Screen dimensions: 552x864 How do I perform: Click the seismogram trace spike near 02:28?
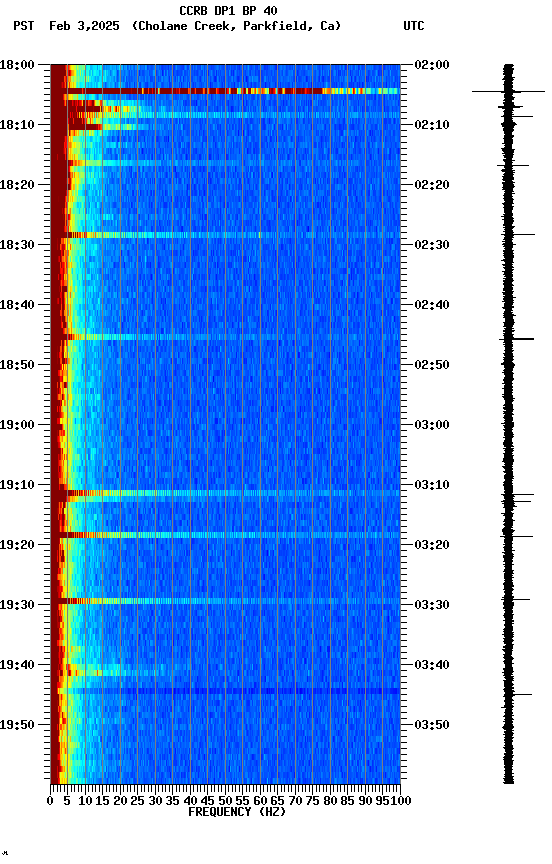[518, 235]
